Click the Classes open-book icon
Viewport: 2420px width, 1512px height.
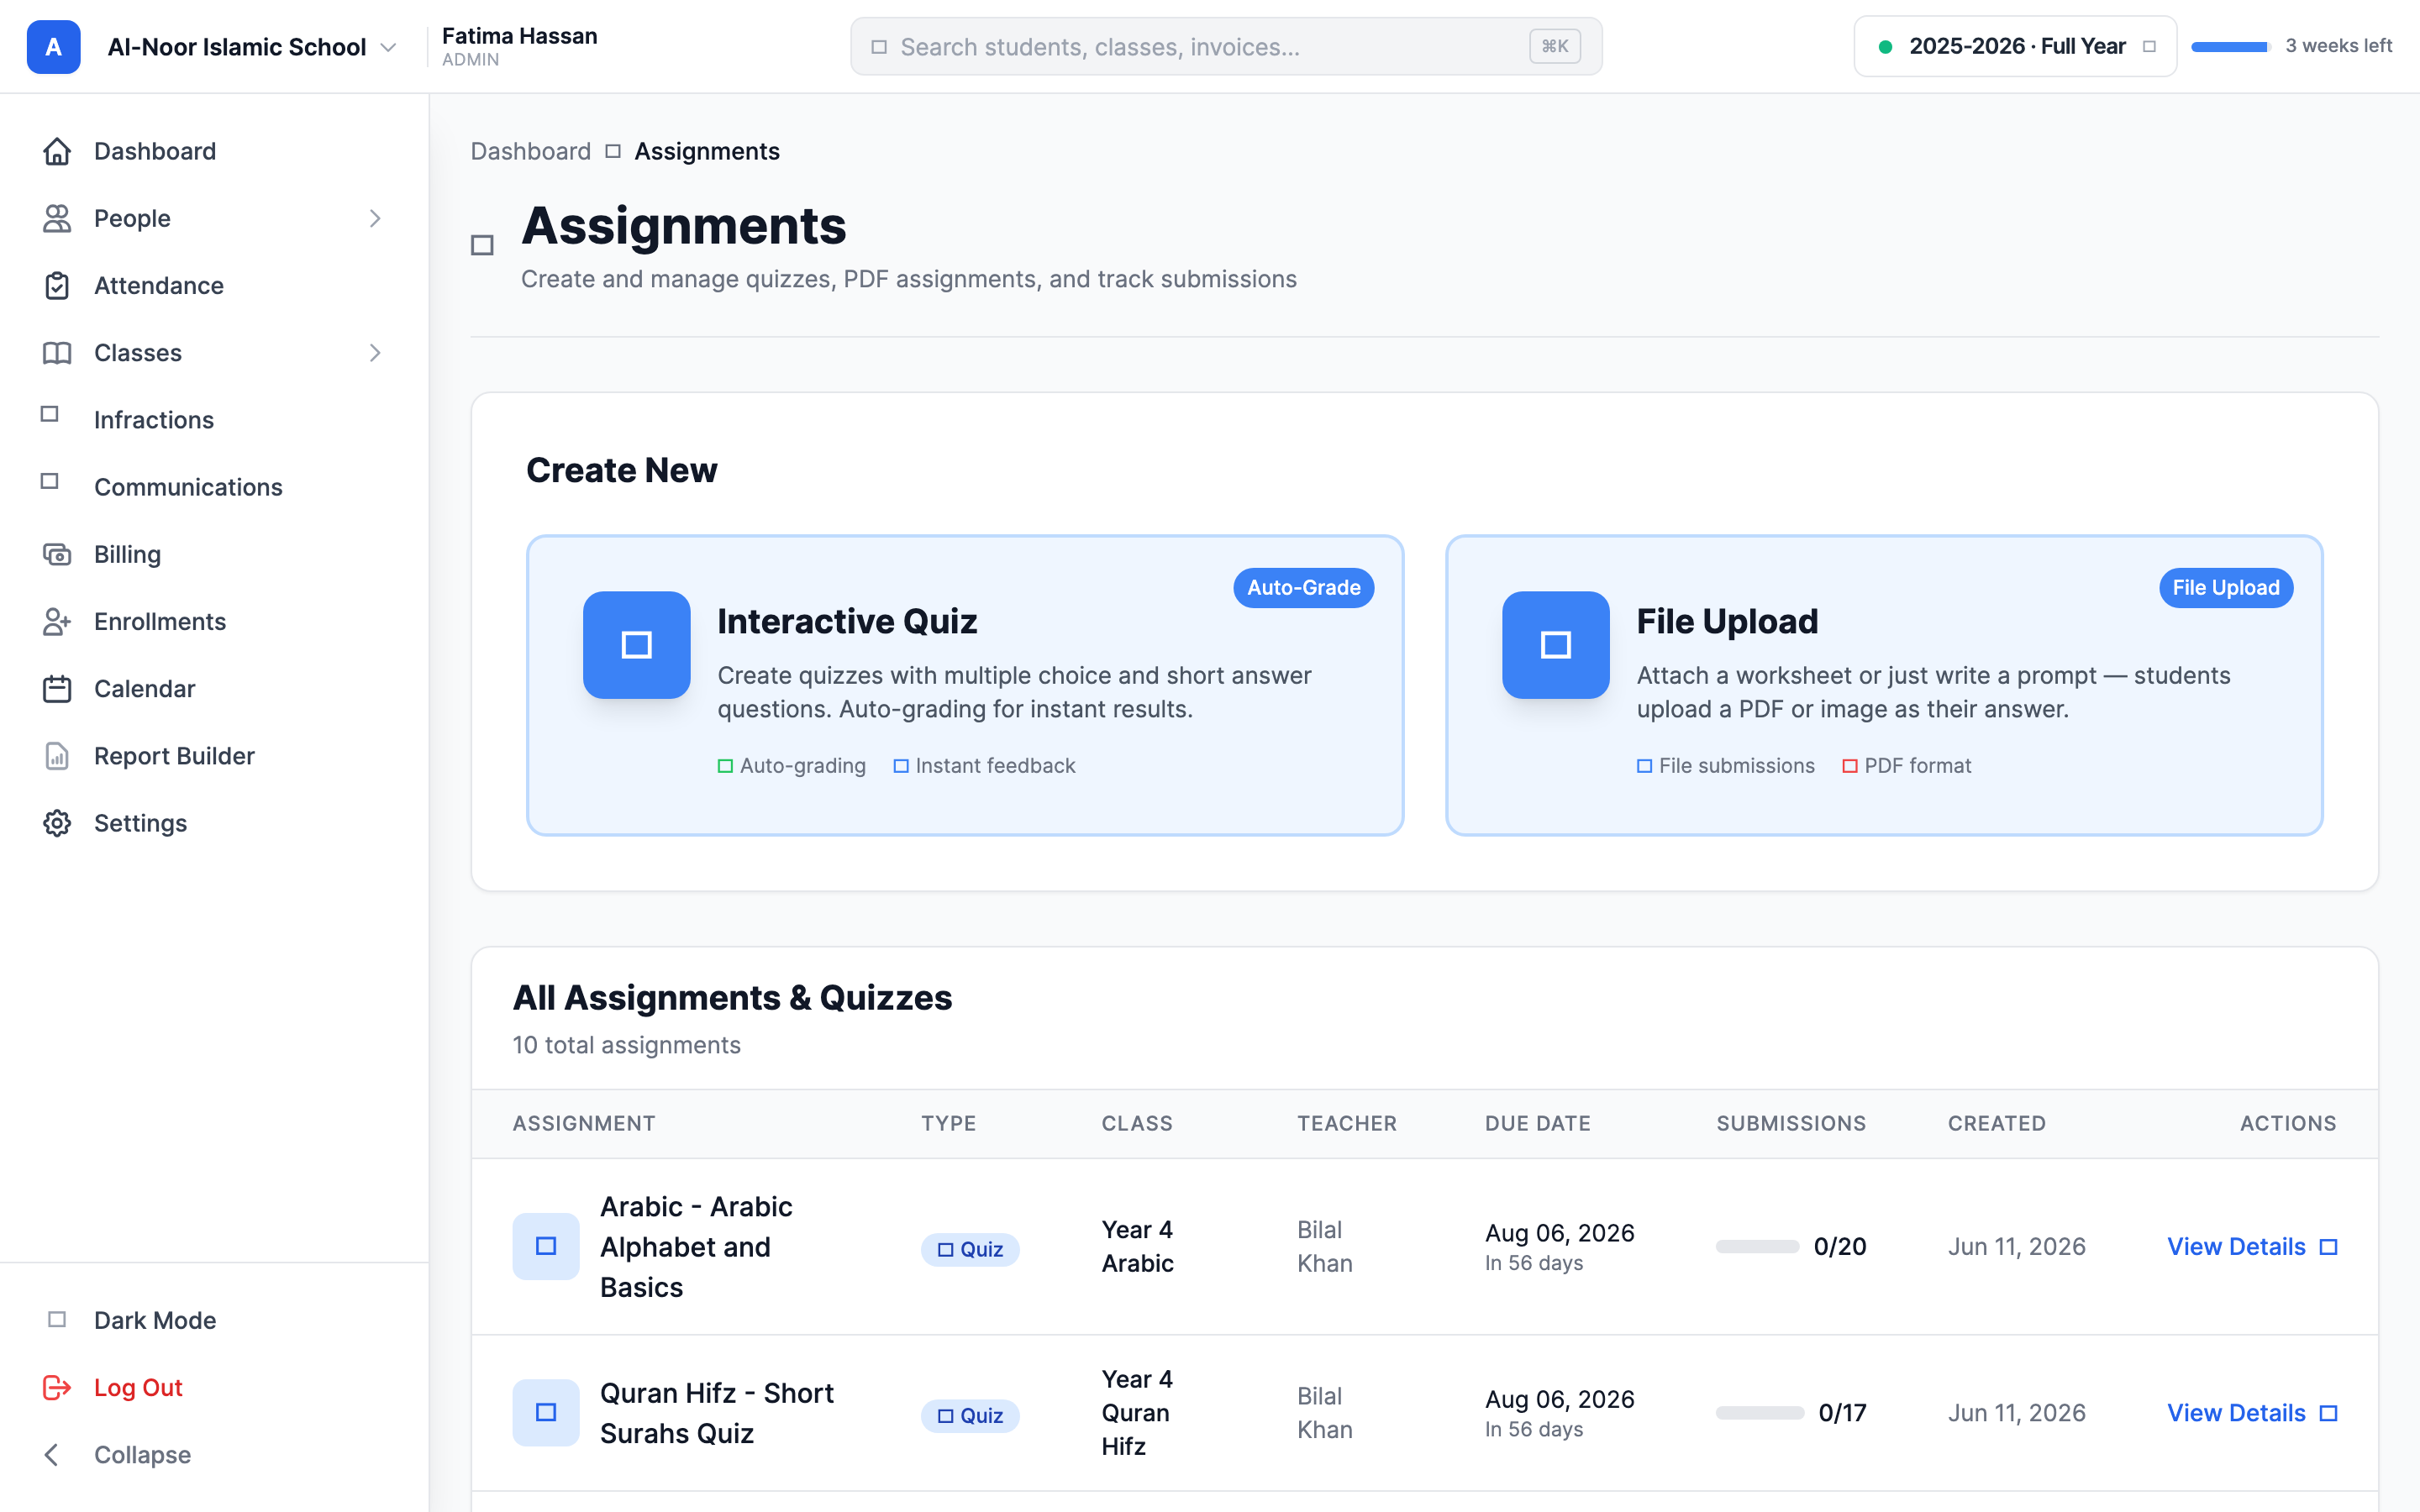tap(57, 352)
